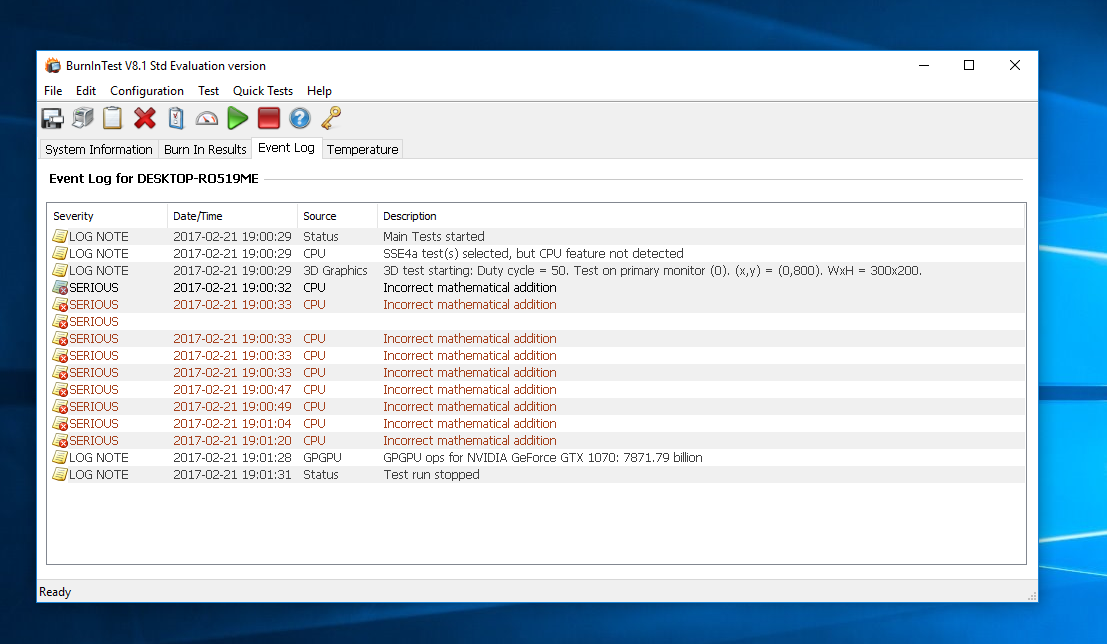Select the '3D test starting: Duty cycle = 50' description
1107x644 pixels.
652,270
